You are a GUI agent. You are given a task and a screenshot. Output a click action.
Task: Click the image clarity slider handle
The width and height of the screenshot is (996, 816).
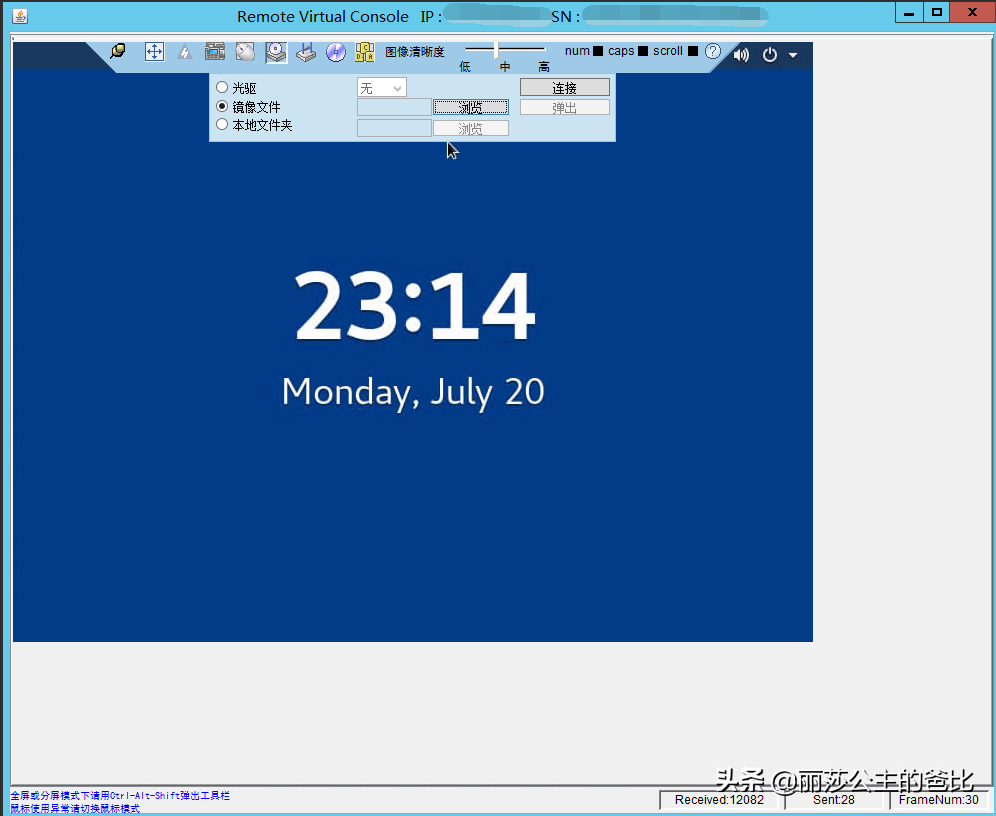(x=496, y=50)
